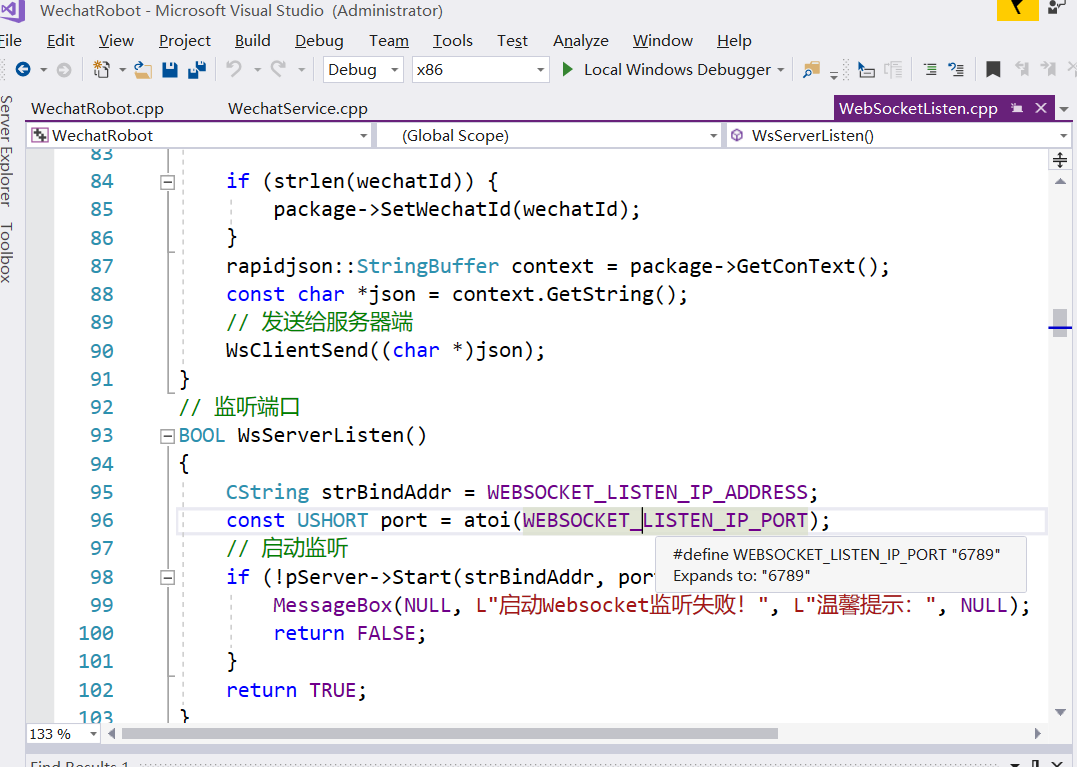Click the Redo arrow icon

click(278, 69)
